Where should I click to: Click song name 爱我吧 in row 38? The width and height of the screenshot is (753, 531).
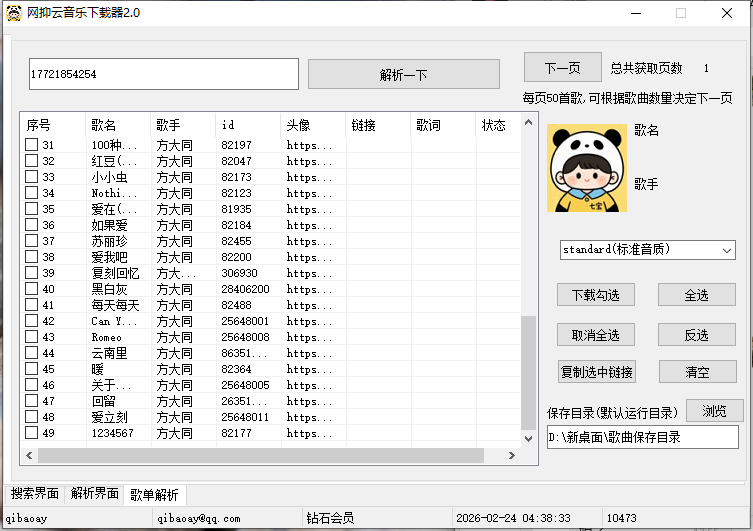click(x=109, y=257)
